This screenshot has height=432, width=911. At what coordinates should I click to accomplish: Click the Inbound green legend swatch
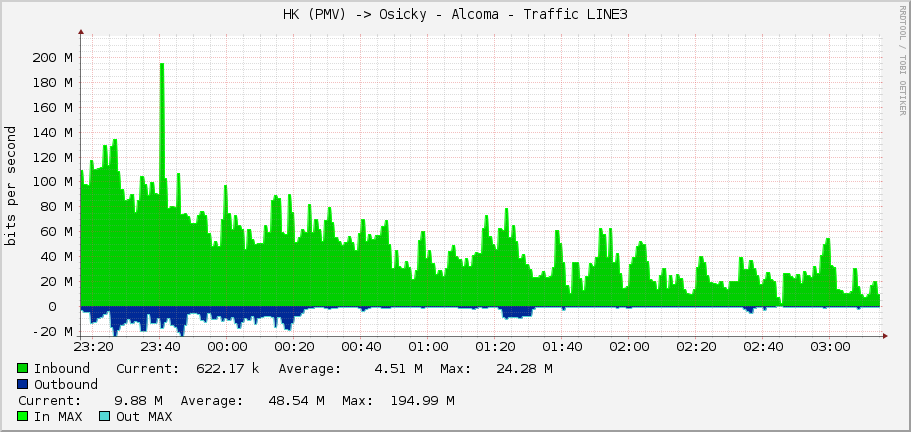coord(23,368)
